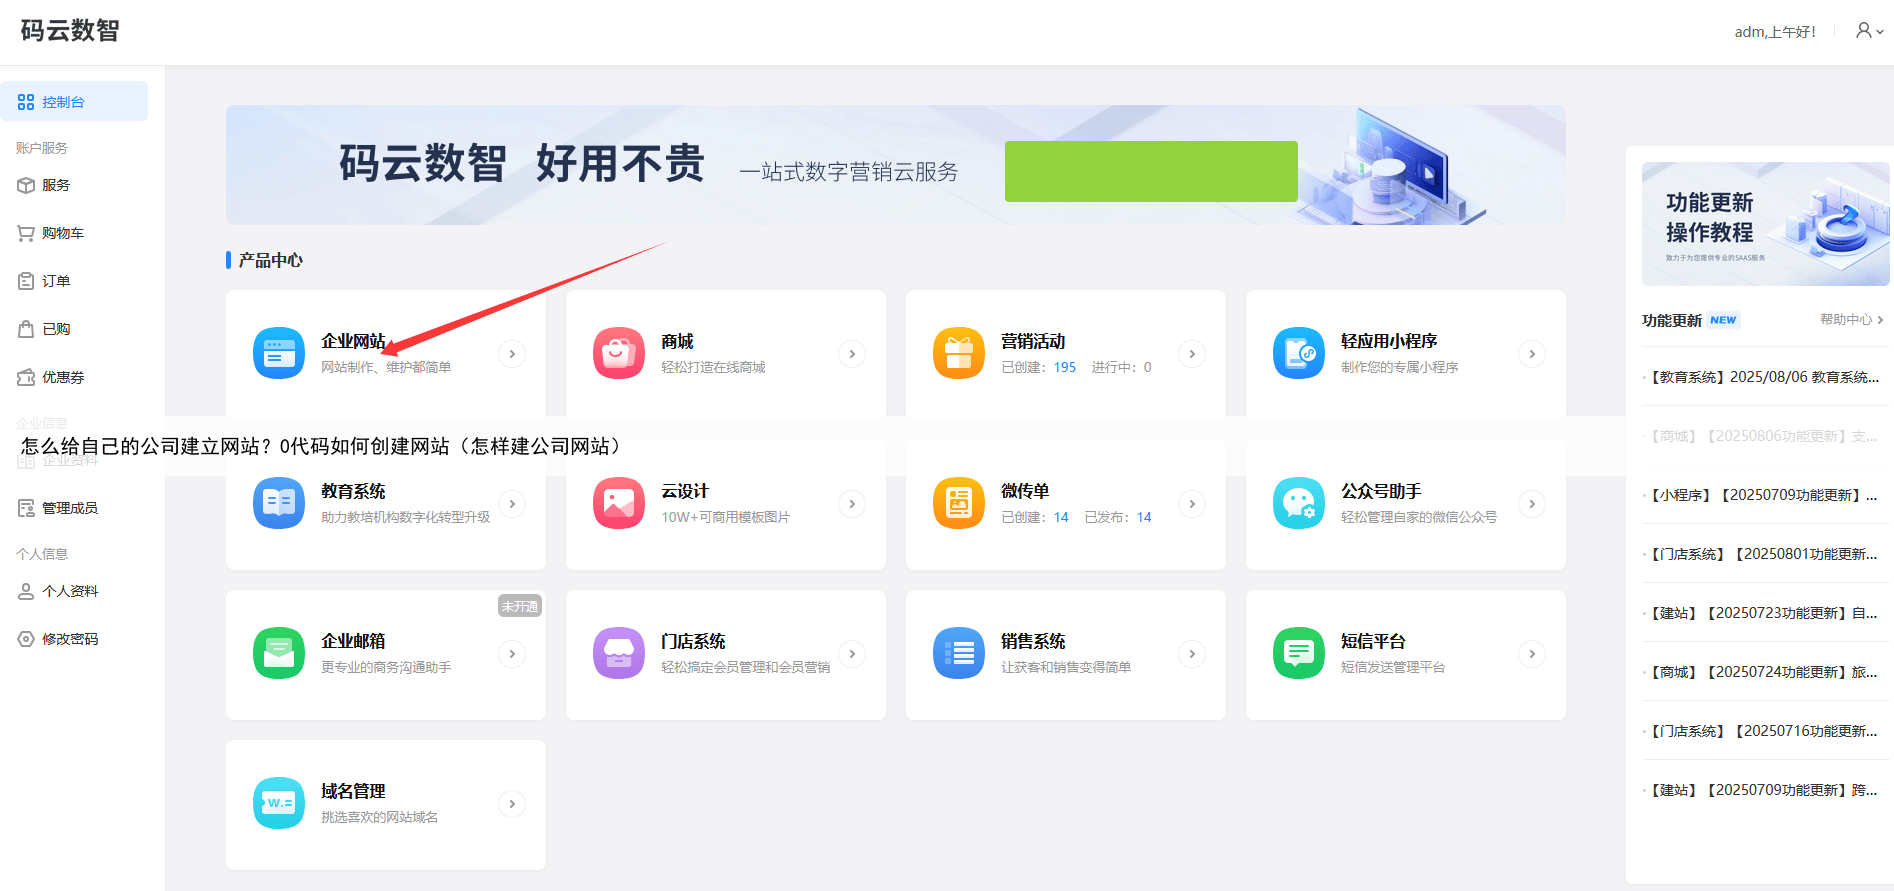This screenshot has width=1894, height=891.
Task: Open the 【建站】20250723功能更新 news item
Action: coord(1763,613)
